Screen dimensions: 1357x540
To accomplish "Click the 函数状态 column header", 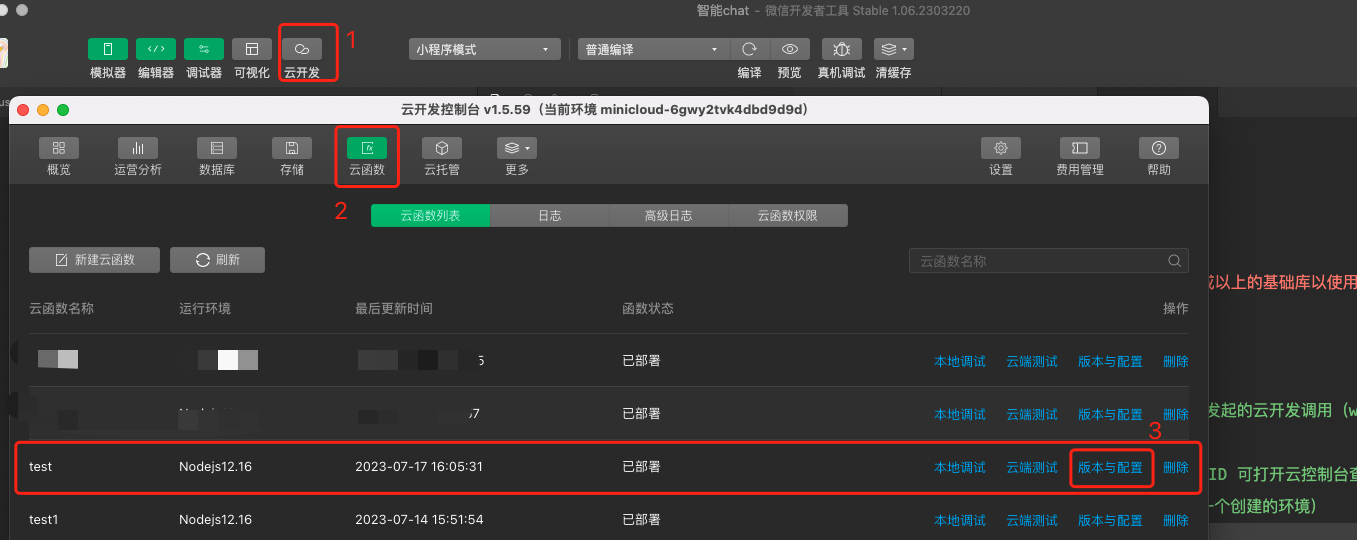I will click(x=648, y=308).
